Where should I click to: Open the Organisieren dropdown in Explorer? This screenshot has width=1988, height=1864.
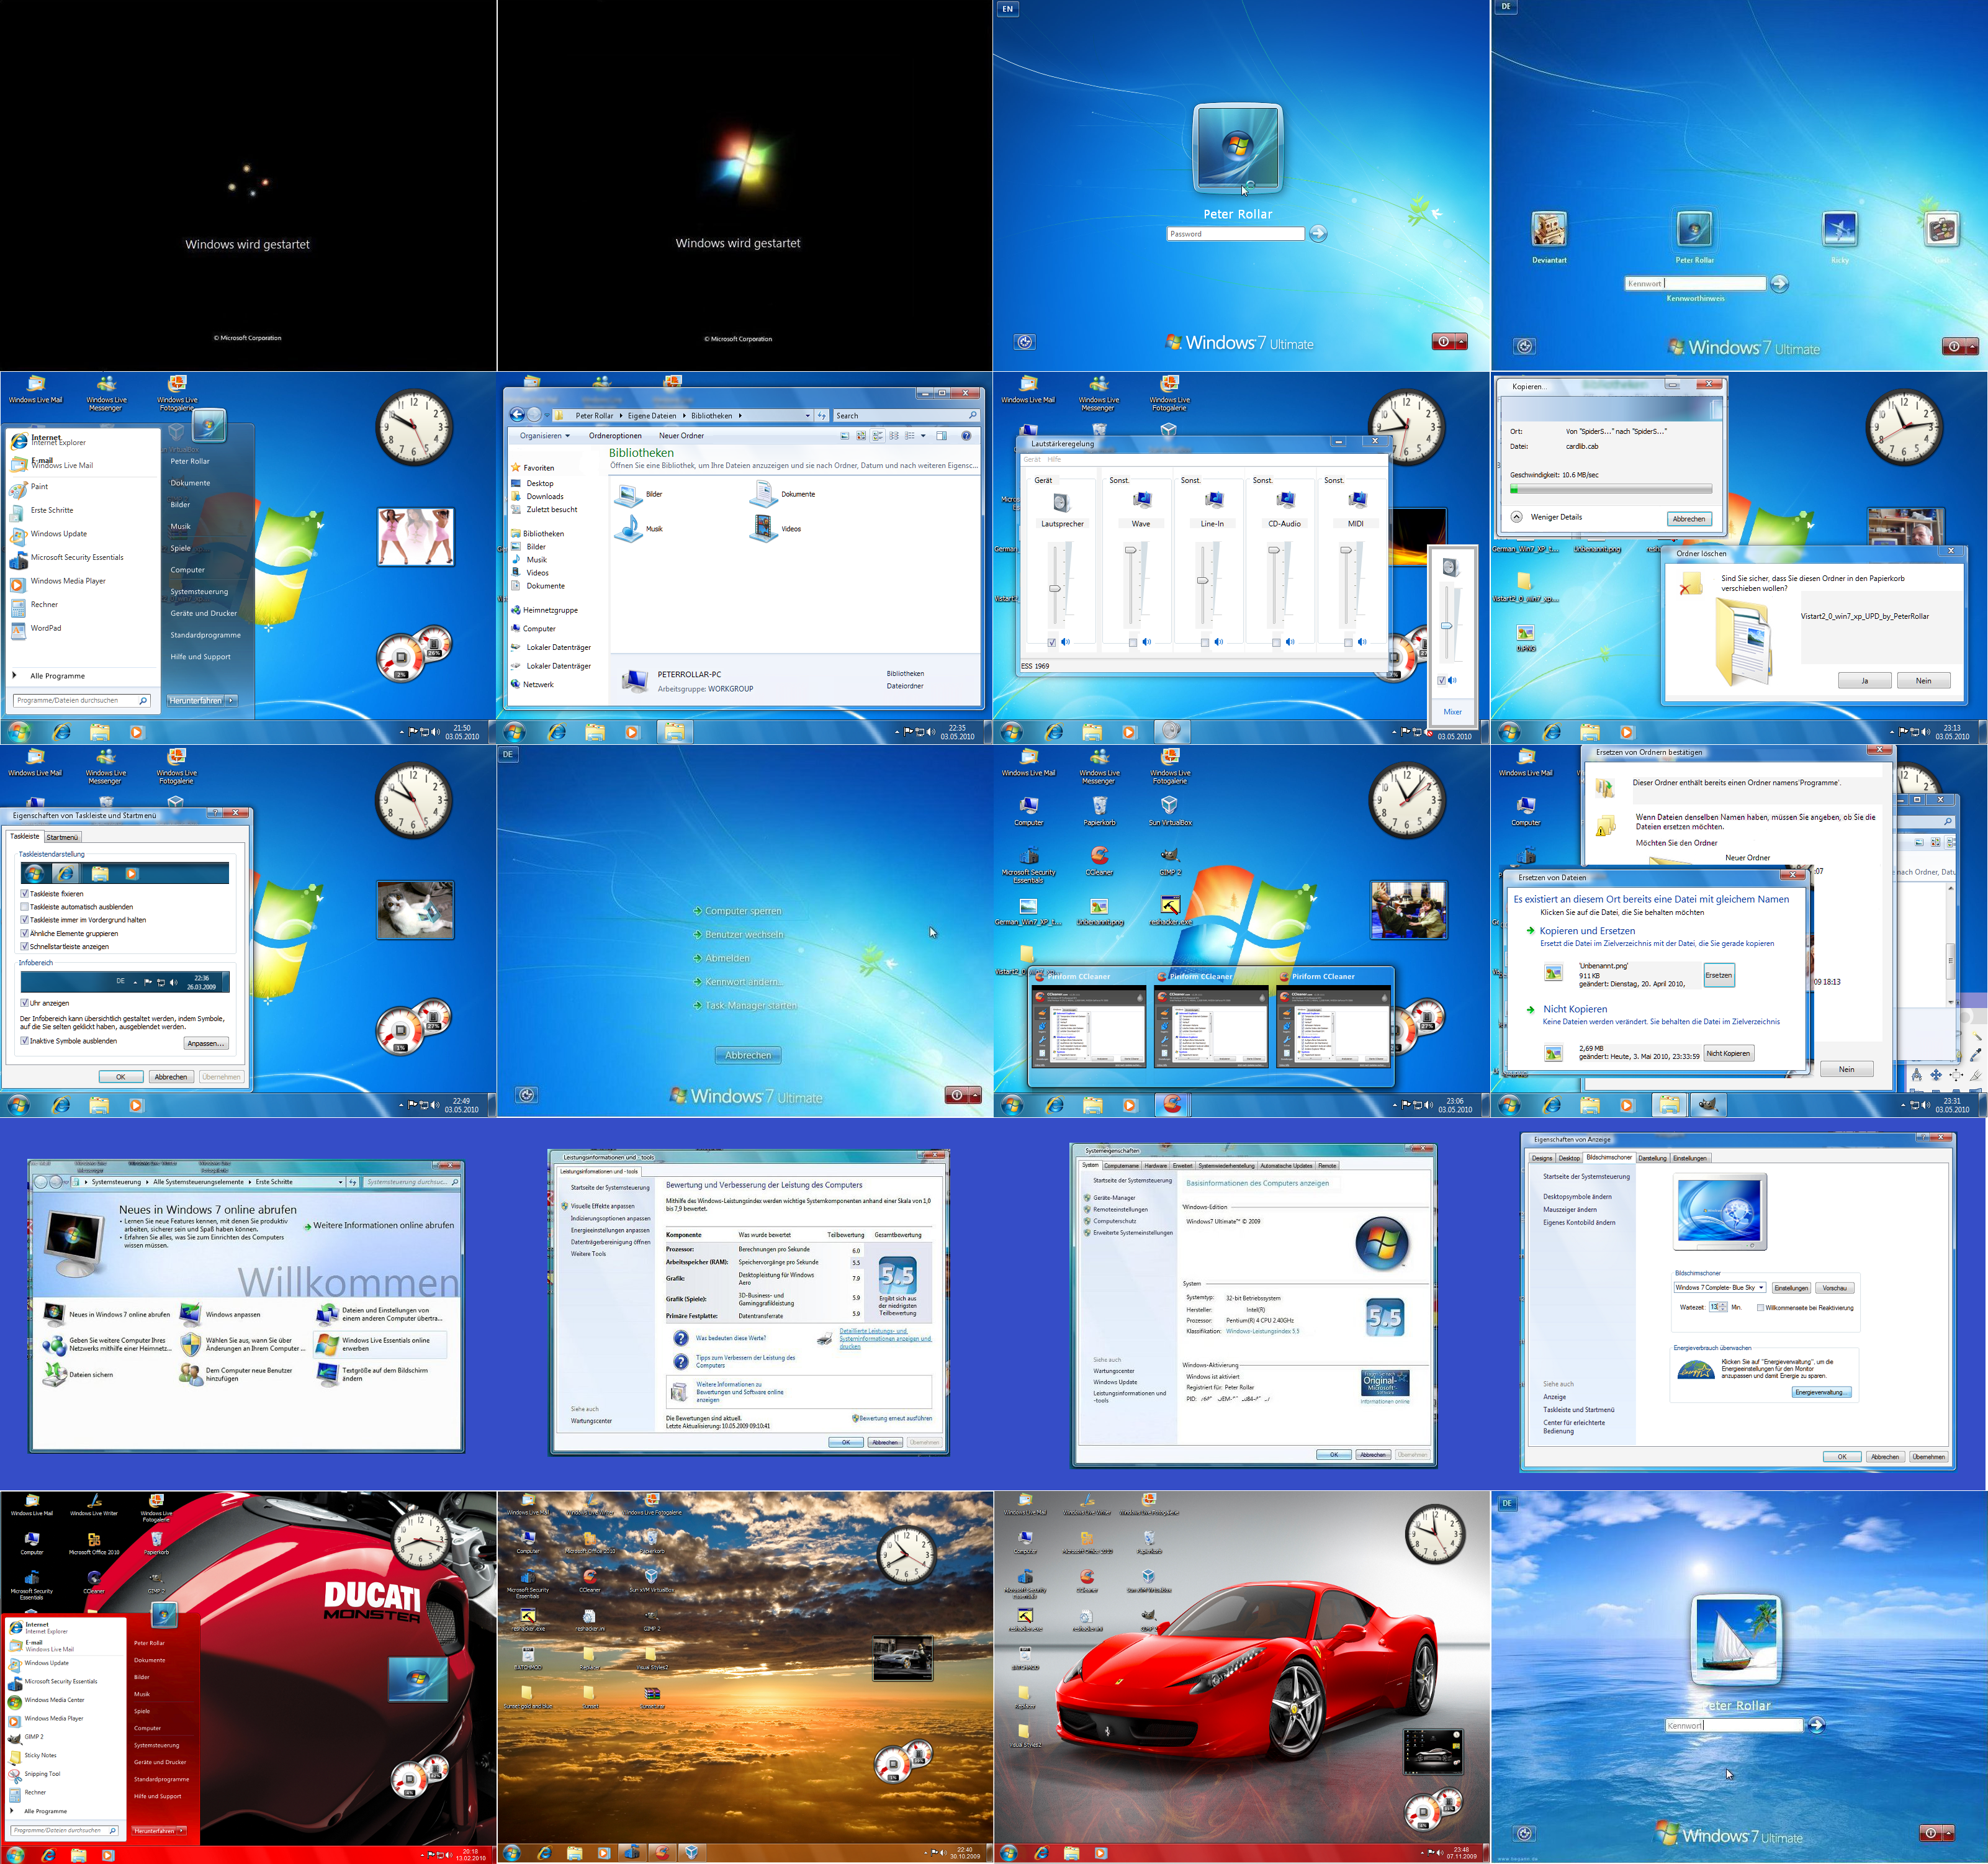(545, 435)
